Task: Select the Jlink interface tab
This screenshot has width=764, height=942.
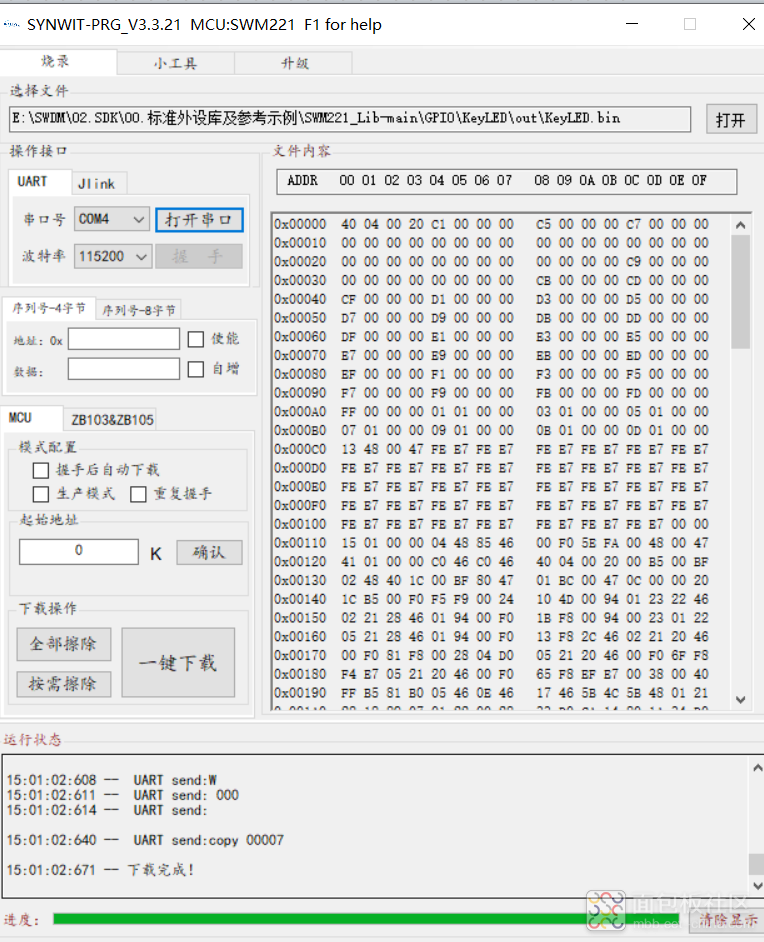Action: tap(97, 183)
